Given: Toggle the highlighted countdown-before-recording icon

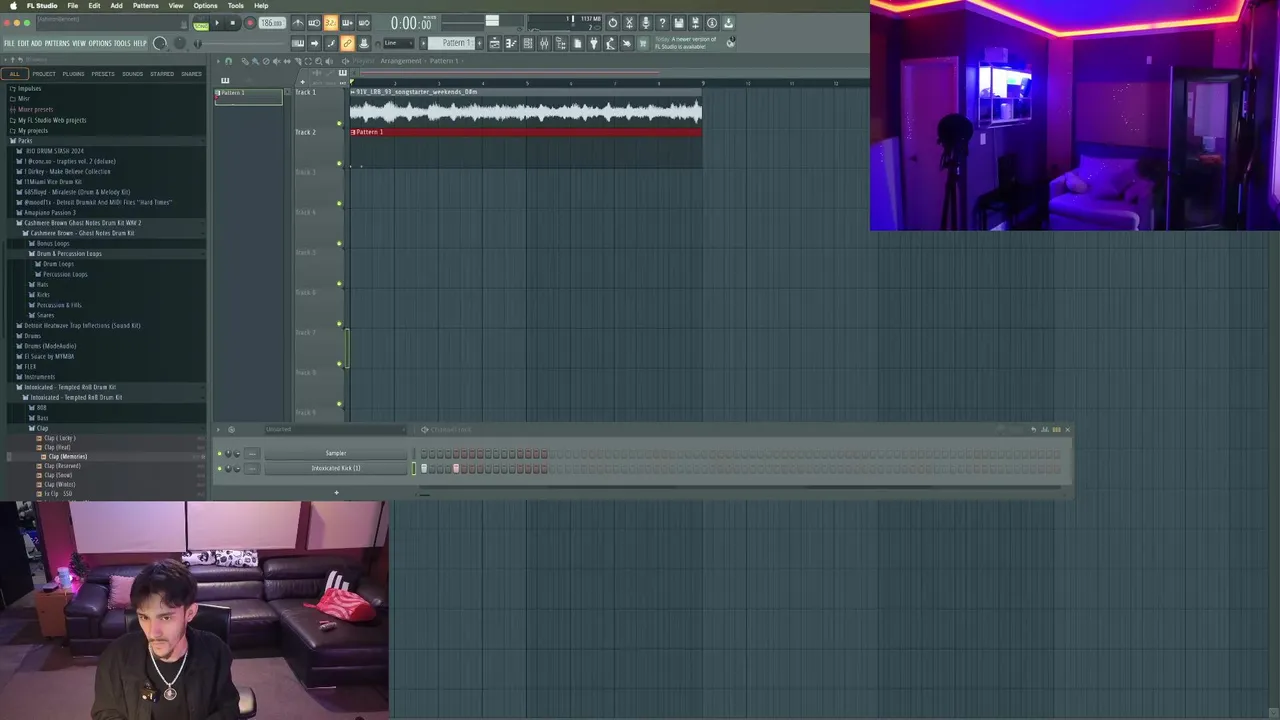Looking at the screenshot, I should [x=330, y=23].
